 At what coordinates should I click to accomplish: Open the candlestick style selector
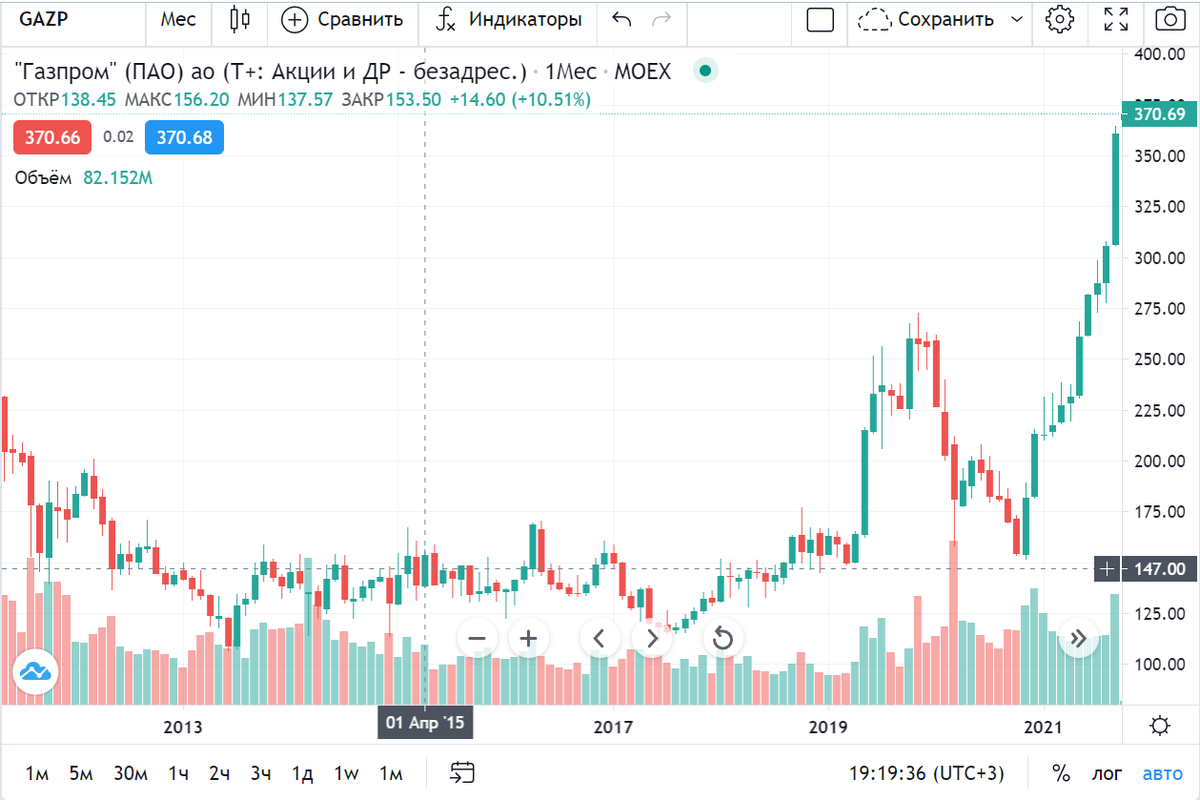click(237, 20)
